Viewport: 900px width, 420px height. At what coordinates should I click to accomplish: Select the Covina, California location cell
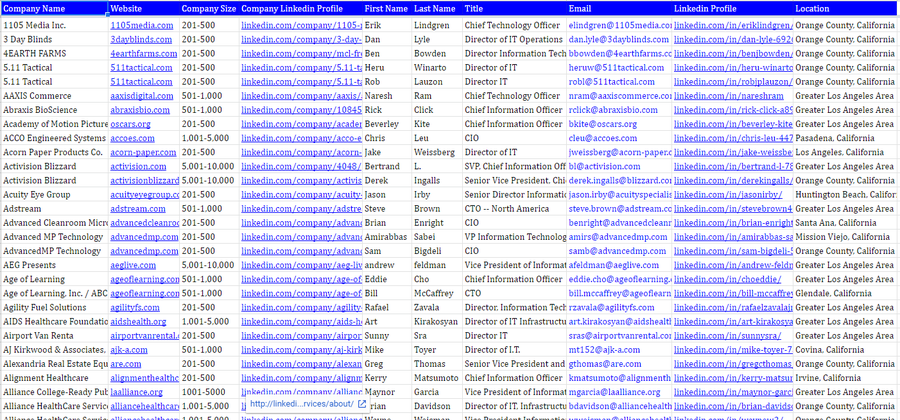(x=846, y=350)
